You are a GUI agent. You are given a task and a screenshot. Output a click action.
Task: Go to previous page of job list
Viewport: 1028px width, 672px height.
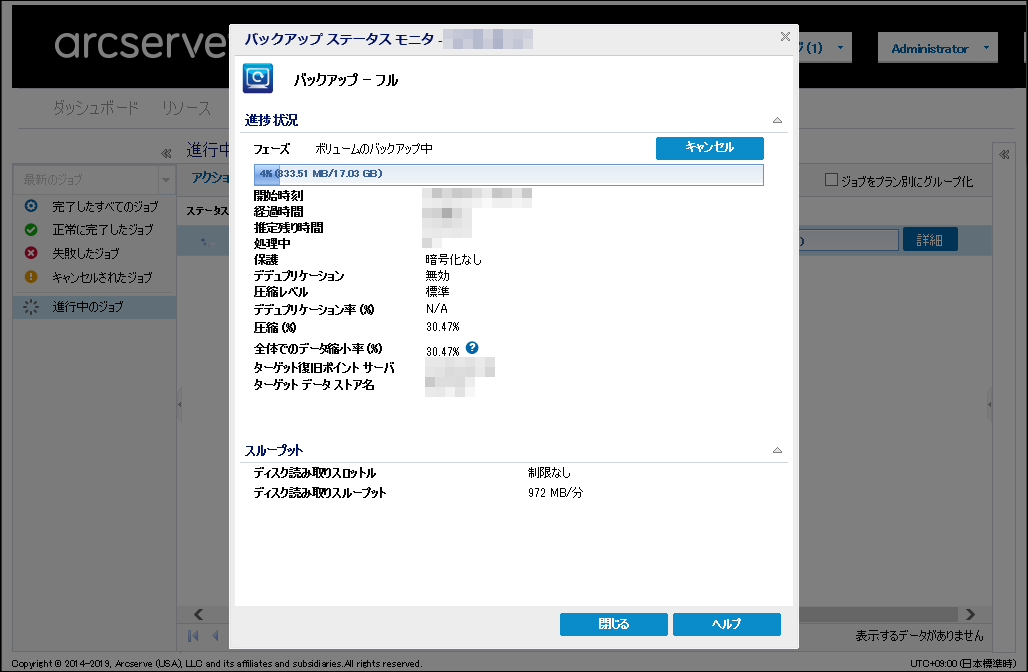215,635
